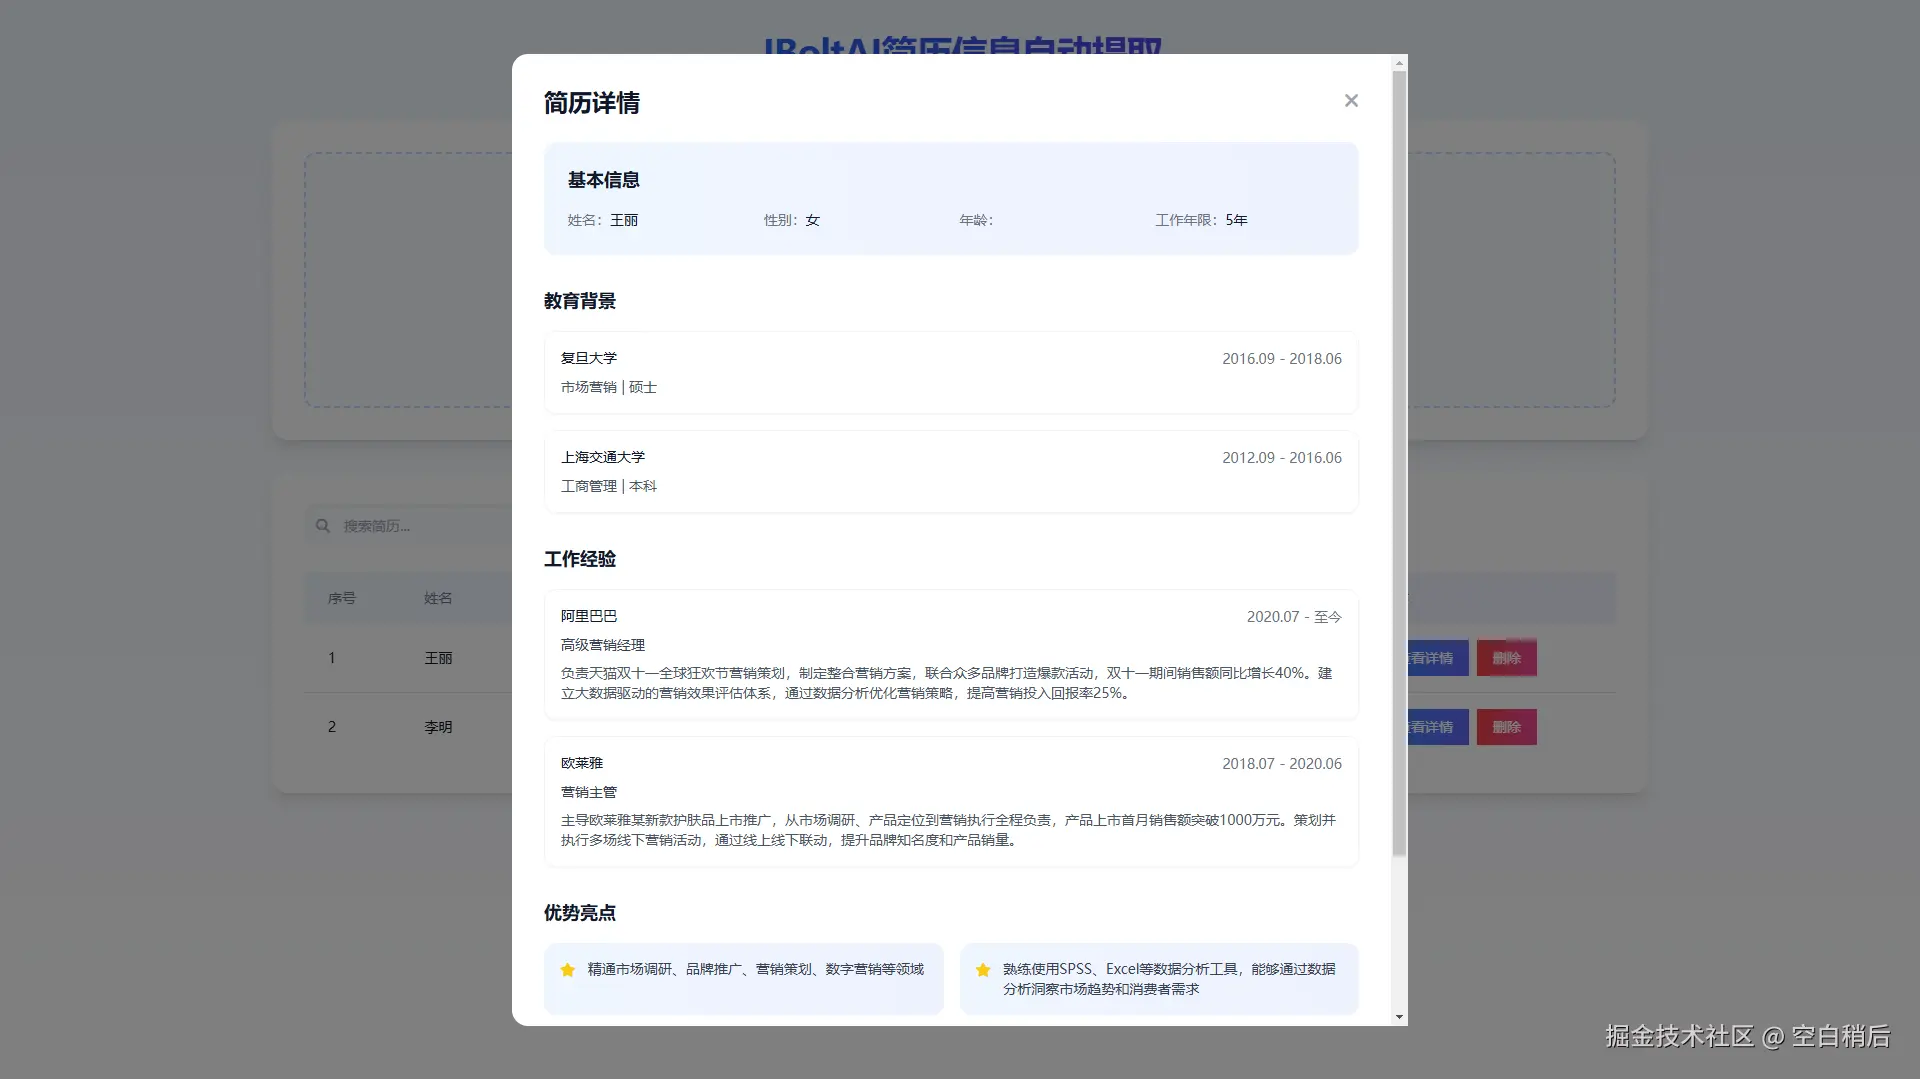The height and width of the screenshot is (1079, 1920).
Task: Click the 教育背景 section heading
Action: [580, 301]
